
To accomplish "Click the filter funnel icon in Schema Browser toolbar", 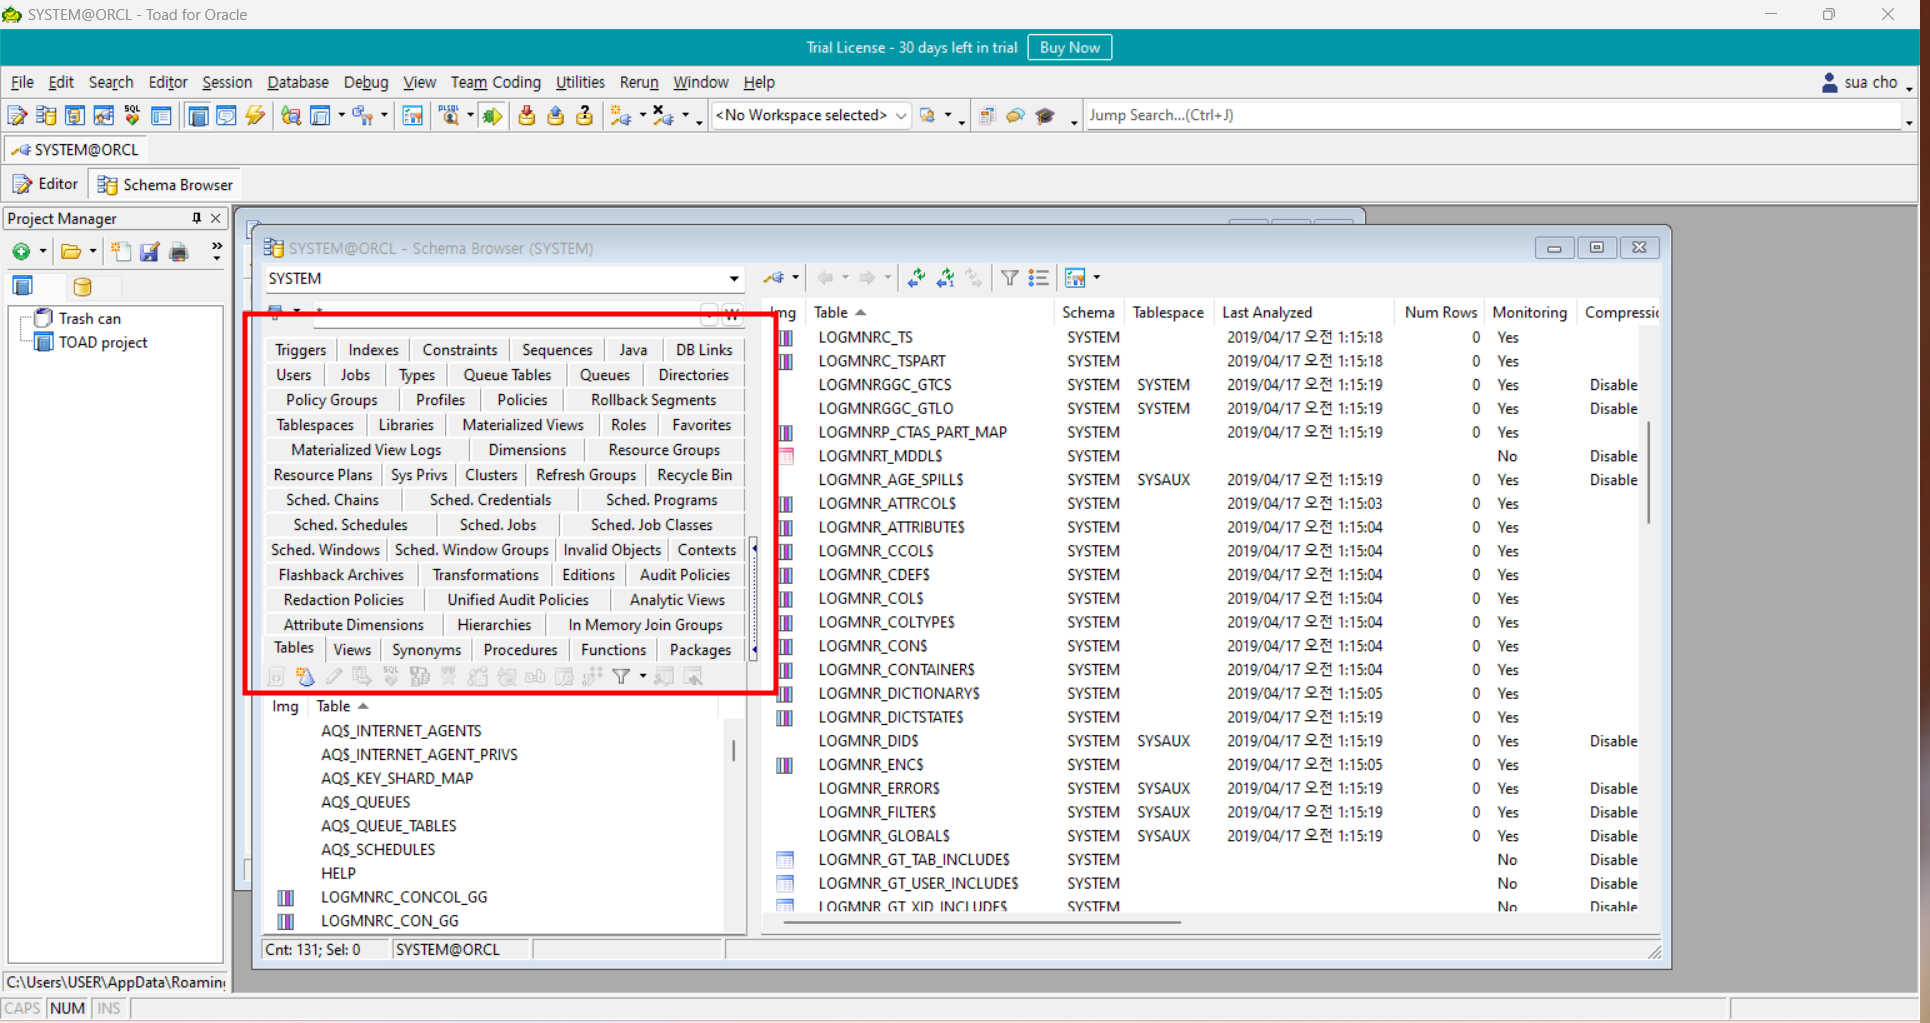I will click(1010, 278).
